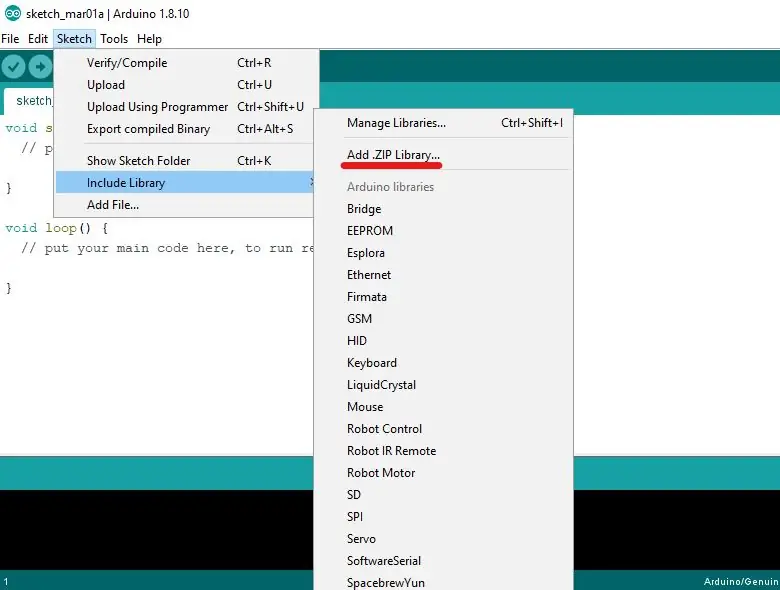Include the EEPROM library
This screenshot has width=780, height=590.
click(x=444, y=230)
